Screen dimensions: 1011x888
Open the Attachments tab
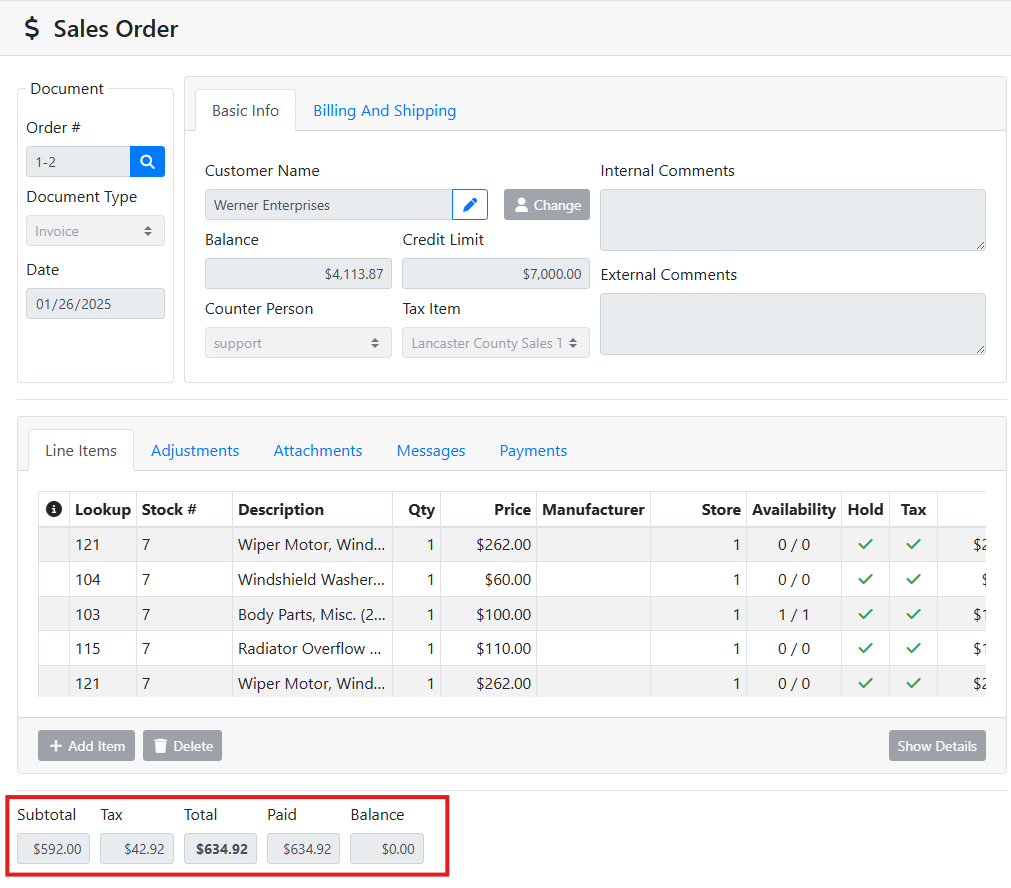pos(318,451)
